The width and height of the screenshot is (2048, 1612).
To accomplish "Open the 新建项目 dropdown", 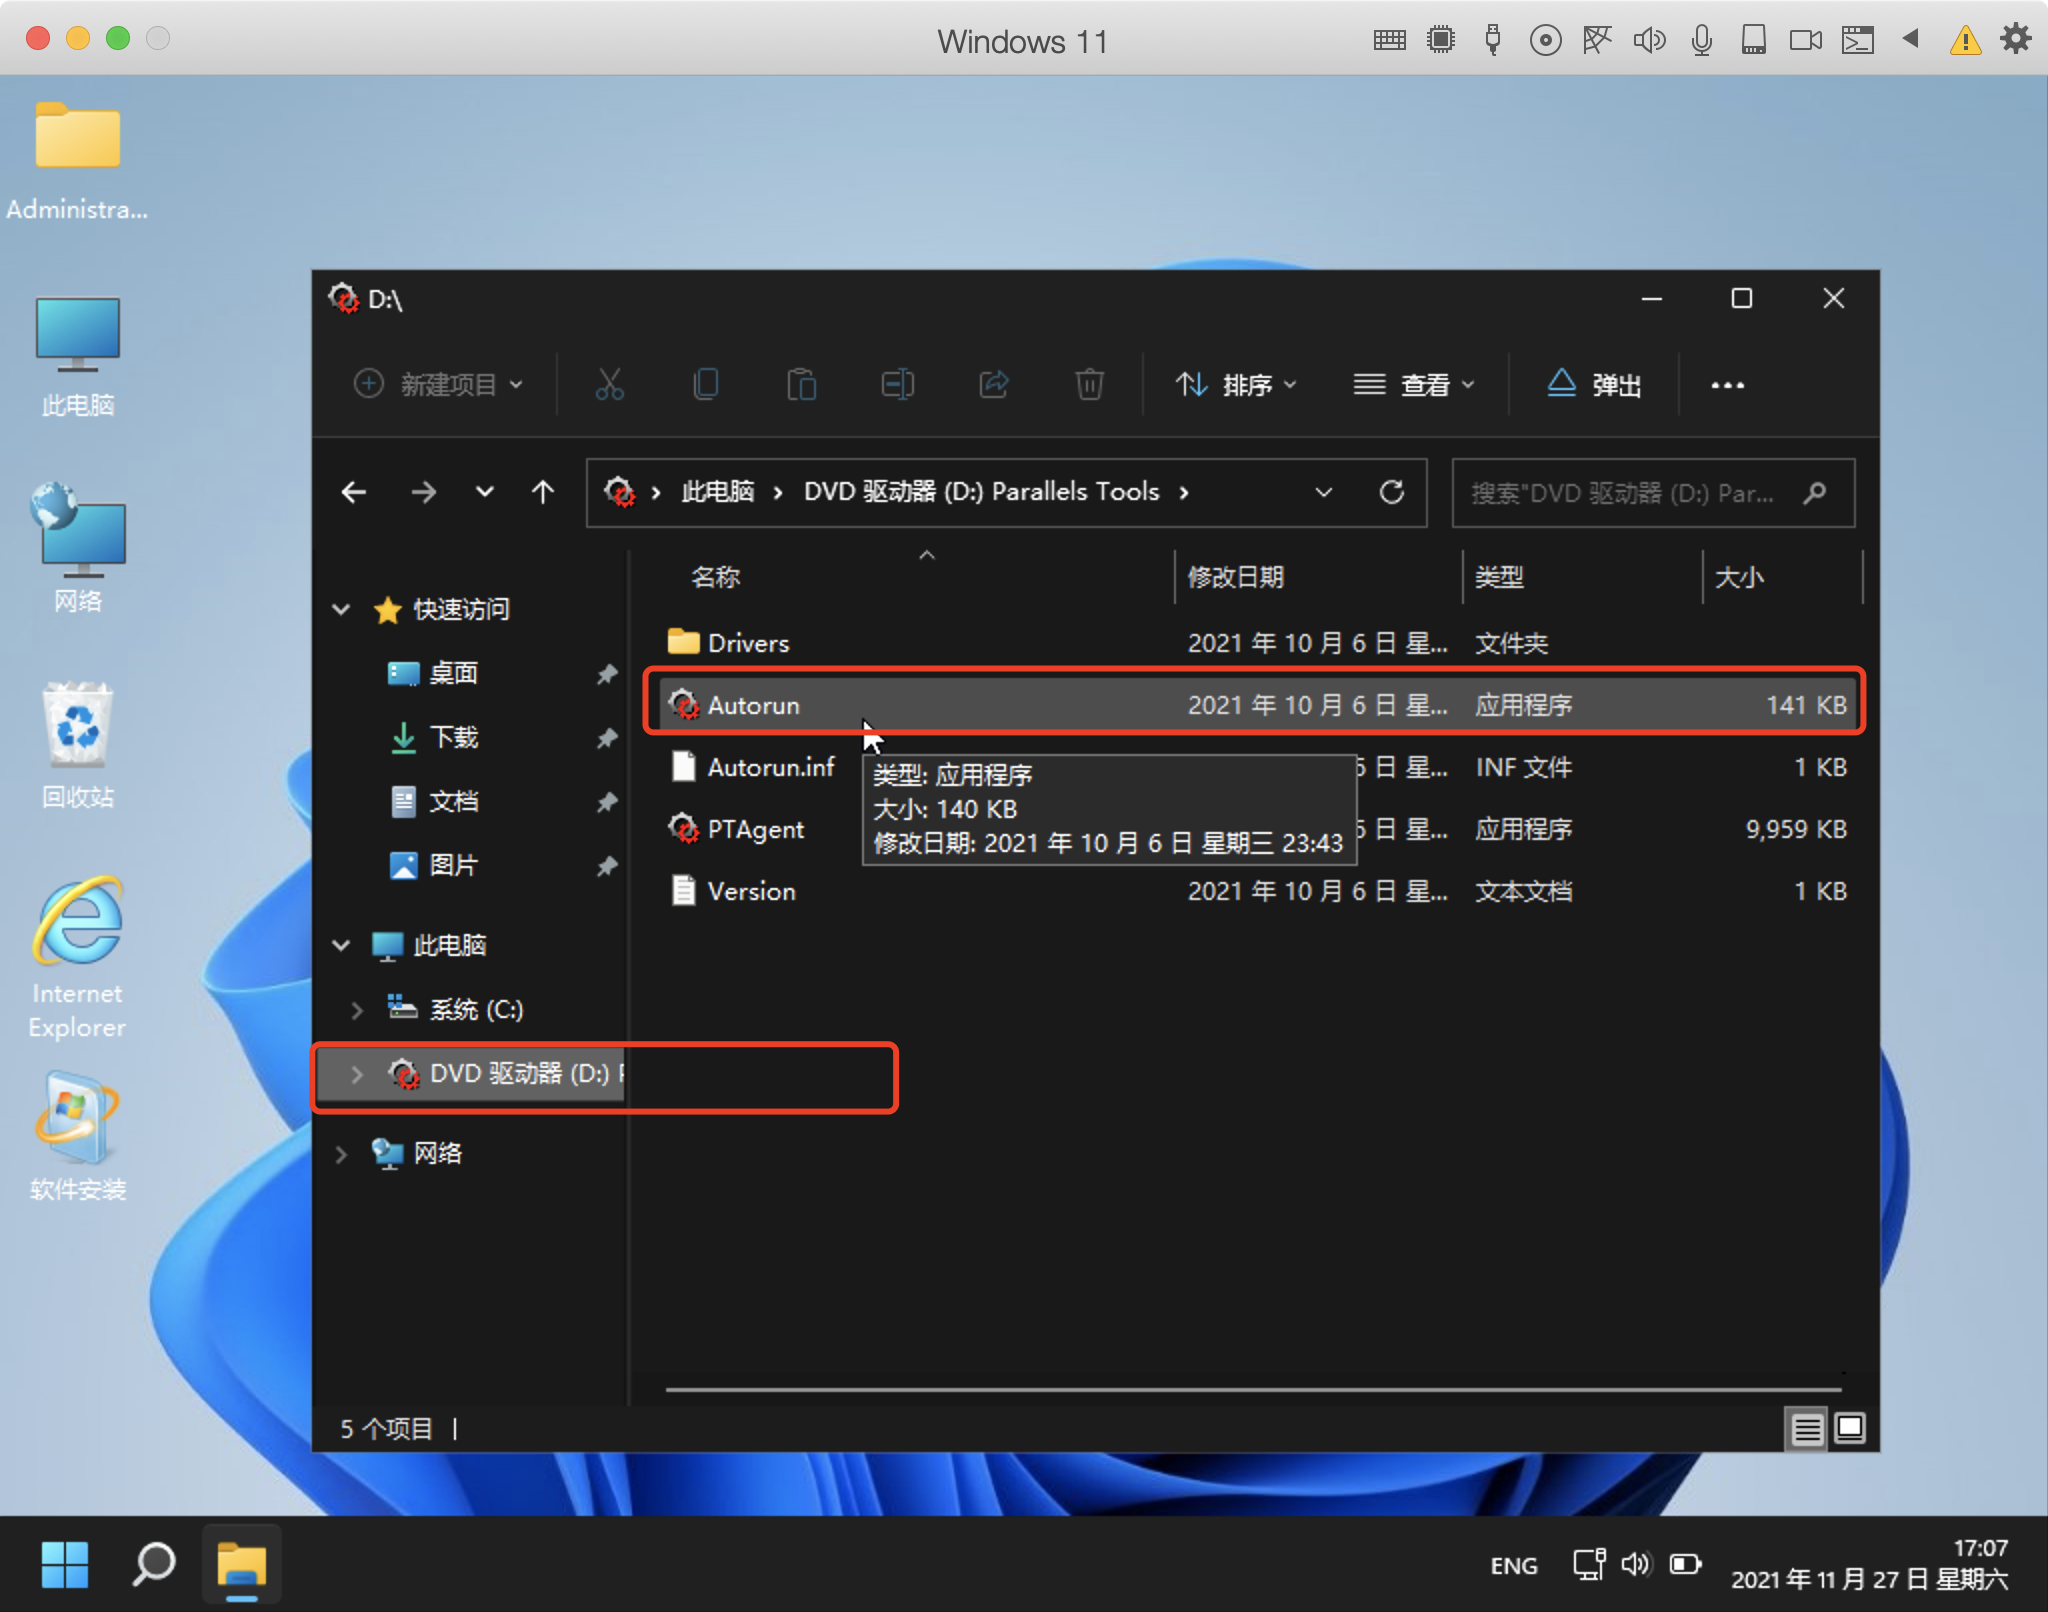I will pos(438,384).
